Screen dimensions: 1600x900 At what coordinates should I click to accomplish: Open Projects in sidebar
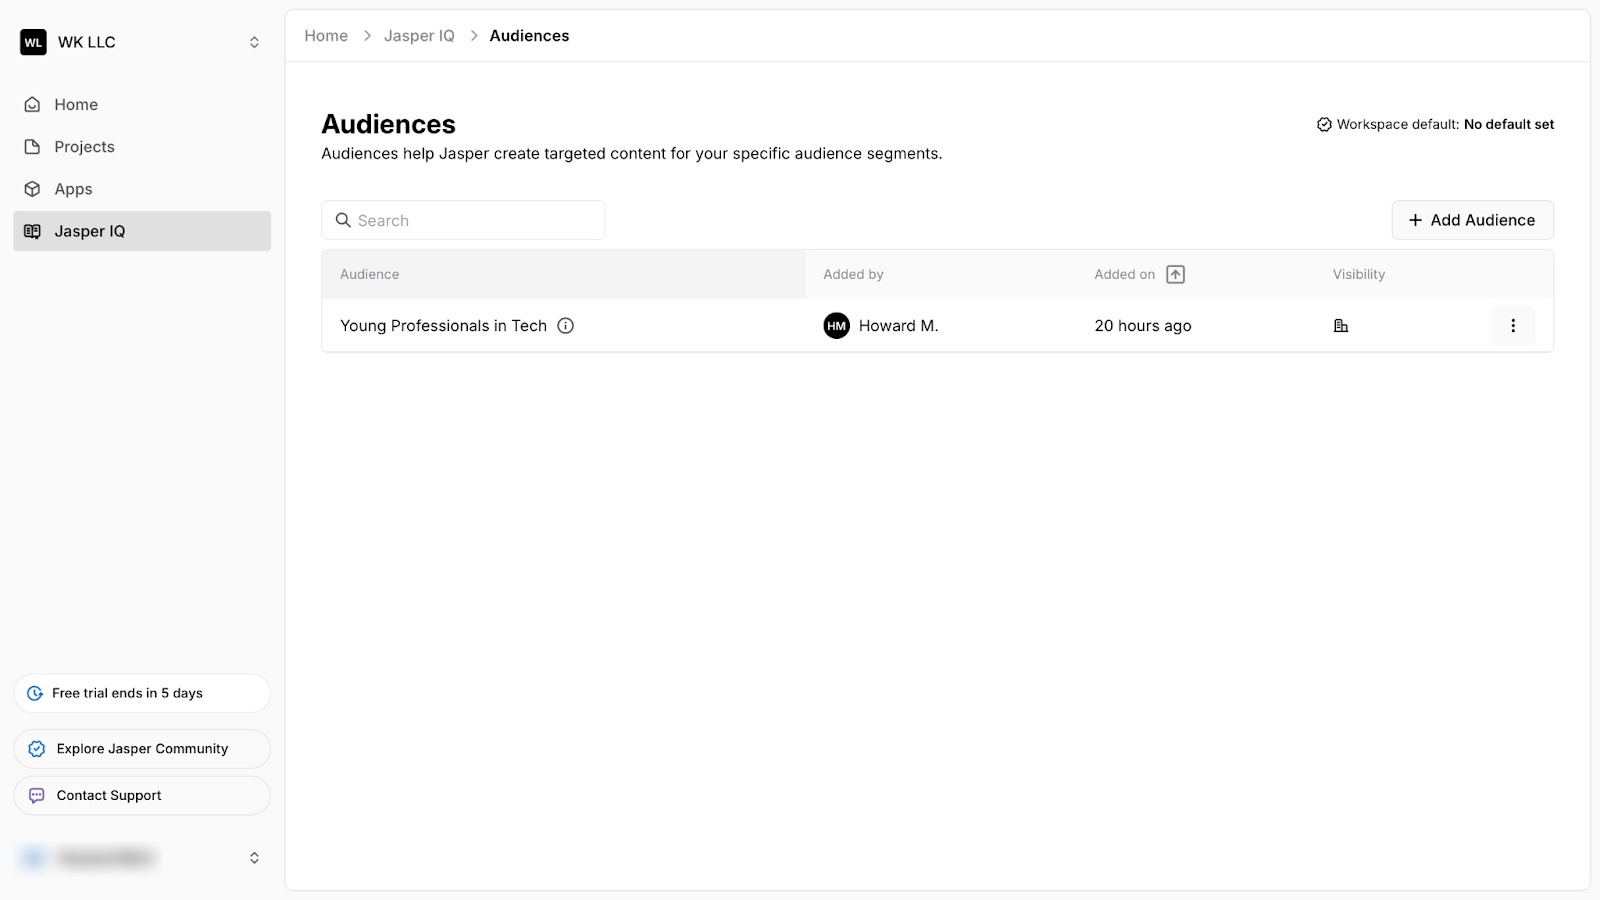click(x=141, y=147)
